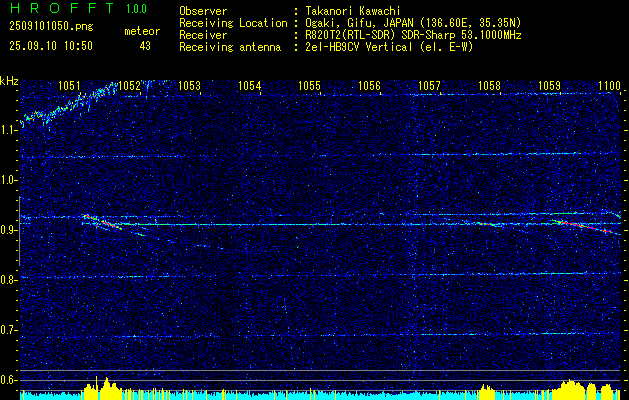629x400 pixels.
Task: Click the 0.6 kHz axis label
Action: click(8, 380)
